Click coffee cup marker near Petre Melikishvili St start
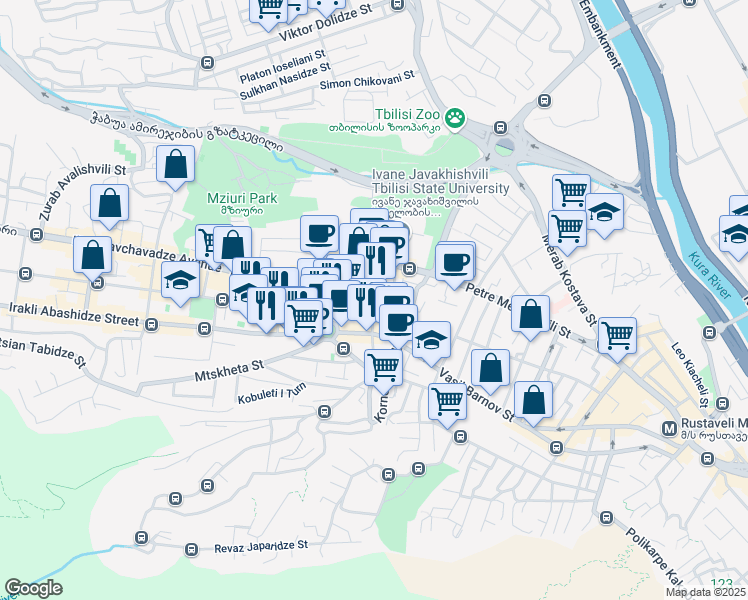The image size is (748, 600). click(x=455, y=264)
